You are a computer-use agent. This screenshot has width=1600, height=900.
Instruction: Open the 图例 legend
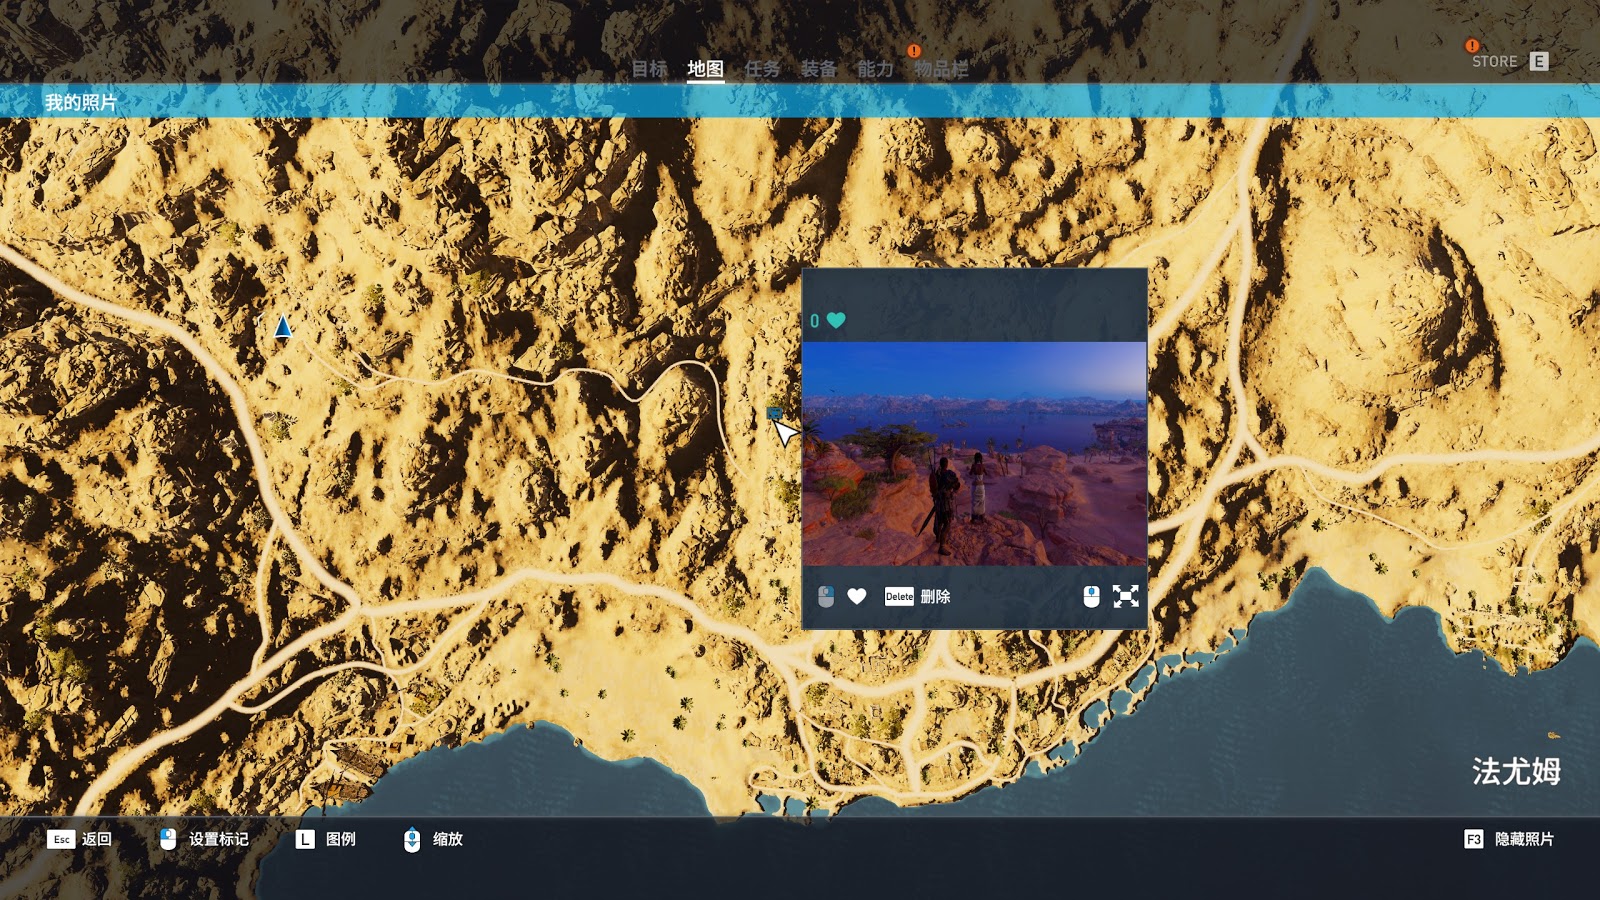341,839
